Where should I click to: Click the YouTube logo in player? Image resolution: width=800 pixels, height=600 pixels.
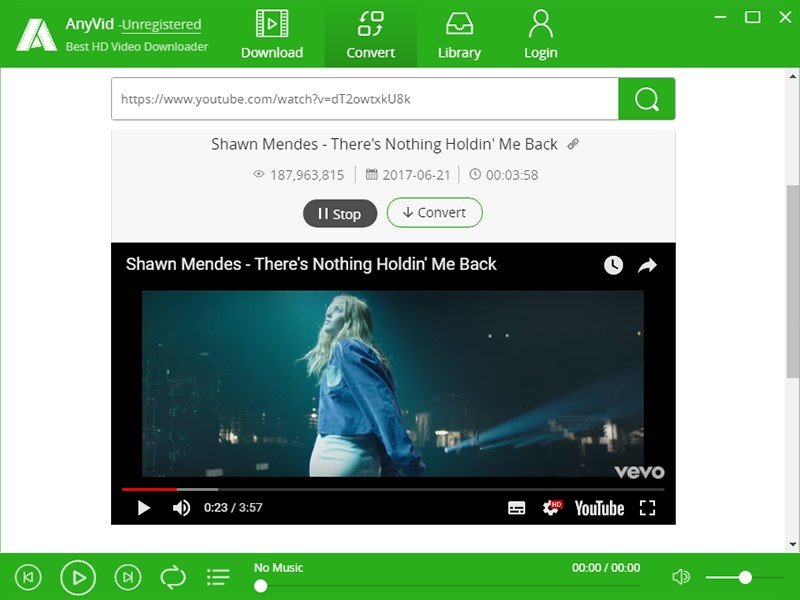pos(599,508)
